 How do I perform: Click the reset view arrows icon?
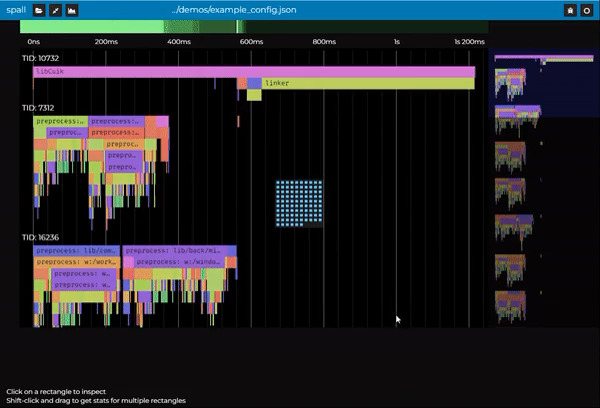click(x=55, y=10)
